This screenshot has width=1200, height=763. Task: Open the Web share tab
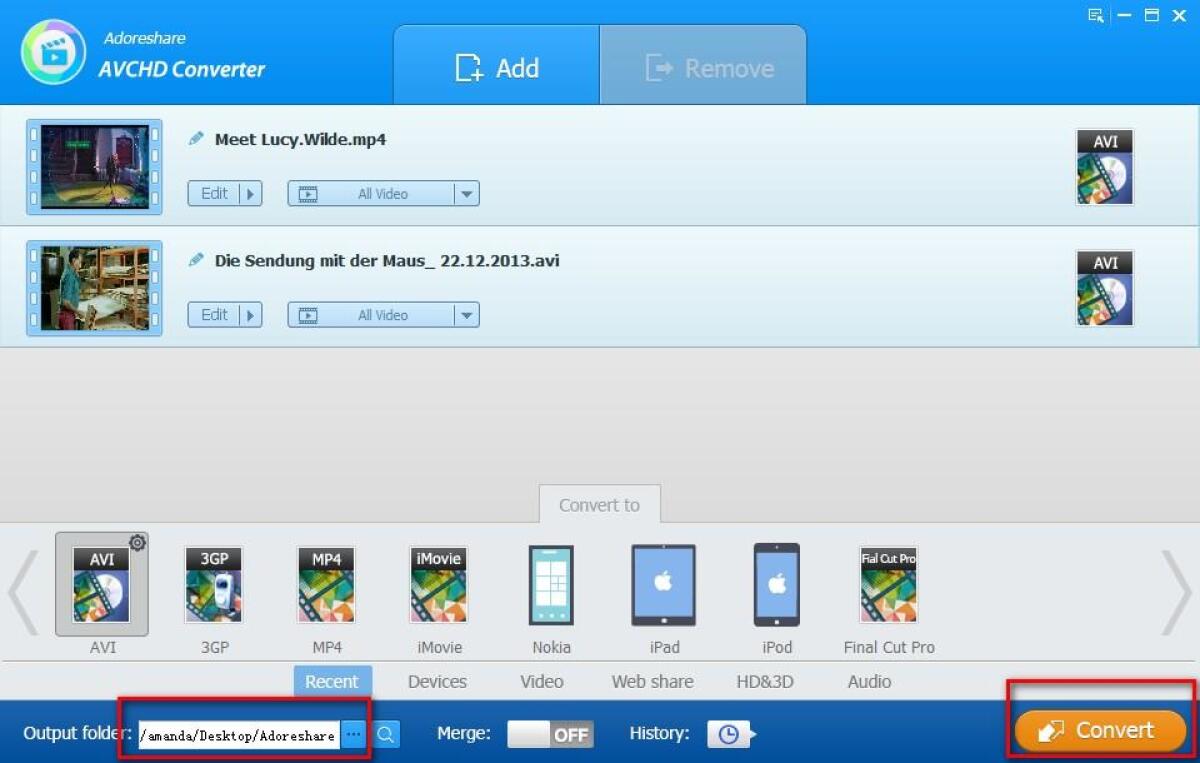(652, 681)
